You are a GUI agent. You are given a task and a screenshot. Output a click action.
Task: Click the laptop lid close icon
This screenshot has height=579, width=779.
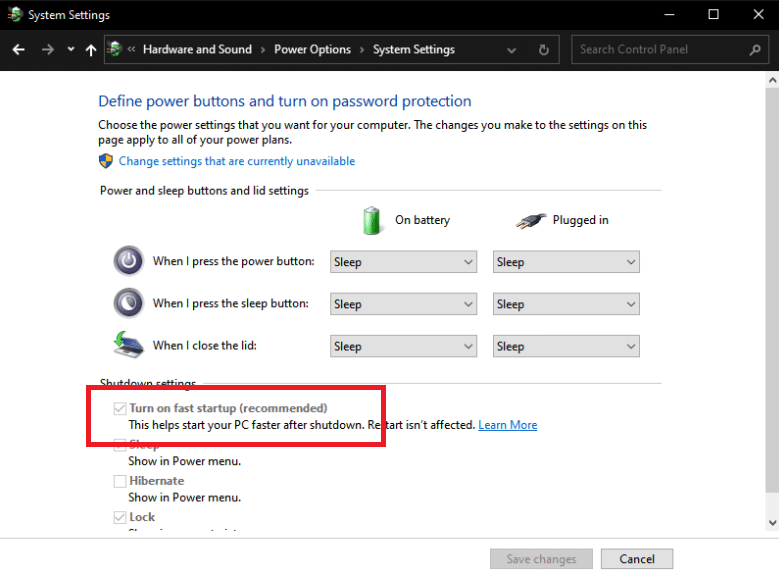tap(129, 345)
